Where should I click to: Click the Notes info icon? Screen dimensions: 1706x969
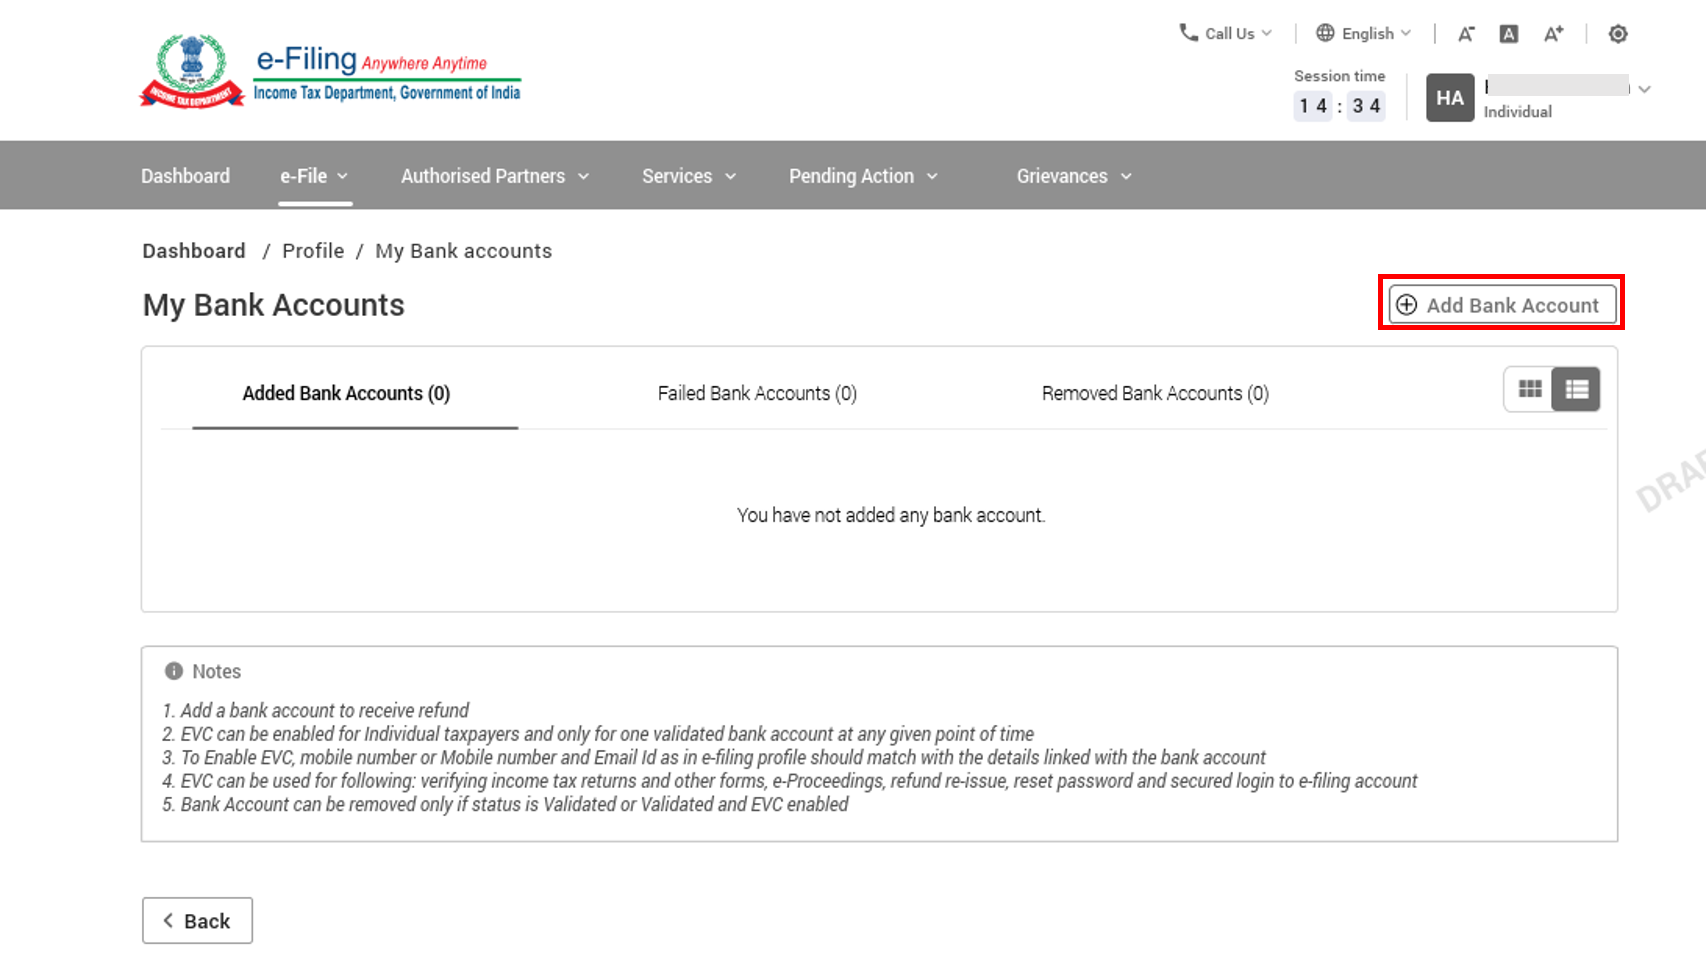[x=174, y=671]
